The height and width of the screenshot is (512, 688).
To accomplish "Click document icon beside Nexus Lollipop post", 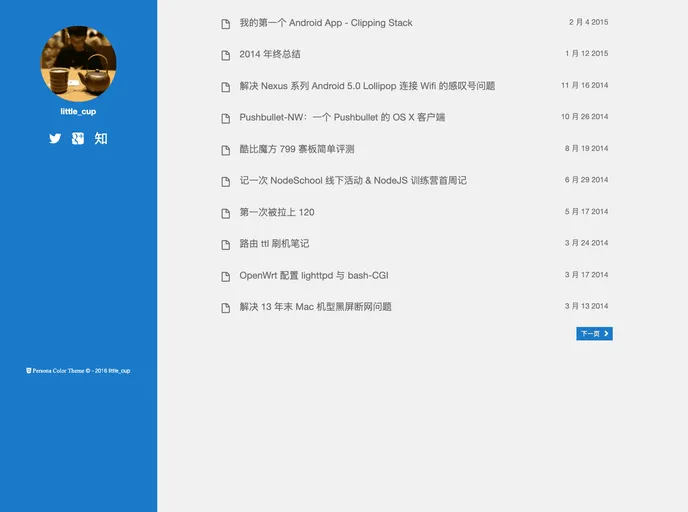I will 226,87.
